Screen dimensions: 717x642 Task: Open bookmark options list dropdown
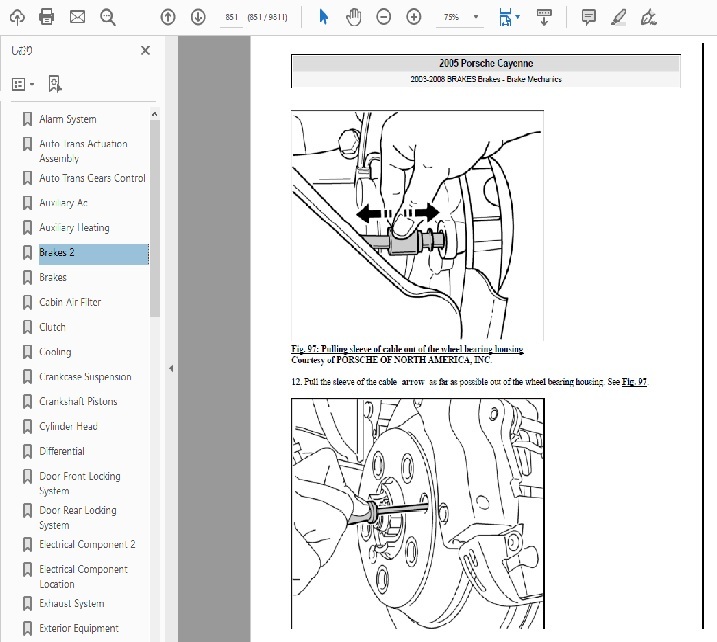point(23,84)
